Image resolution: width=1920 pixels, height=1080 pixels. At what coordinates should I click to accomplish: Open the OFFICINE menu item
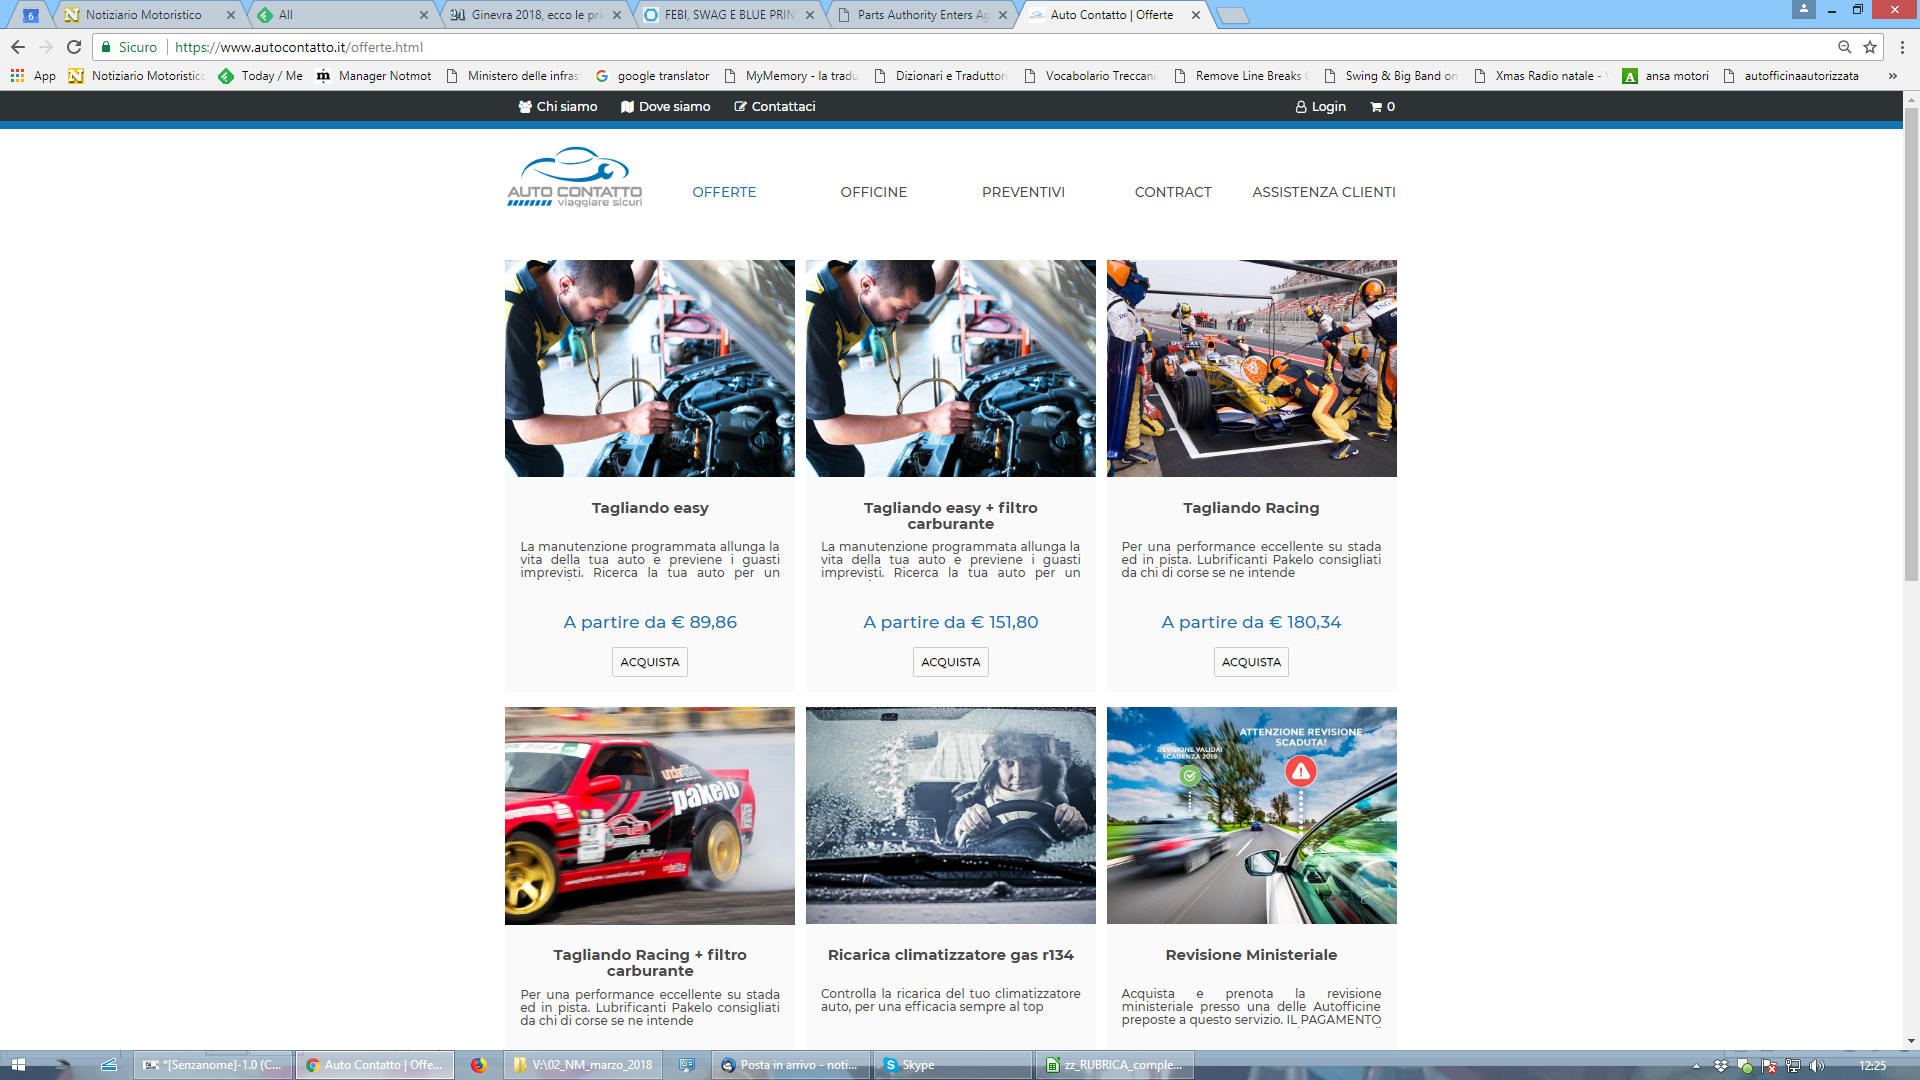click(874, 192)
